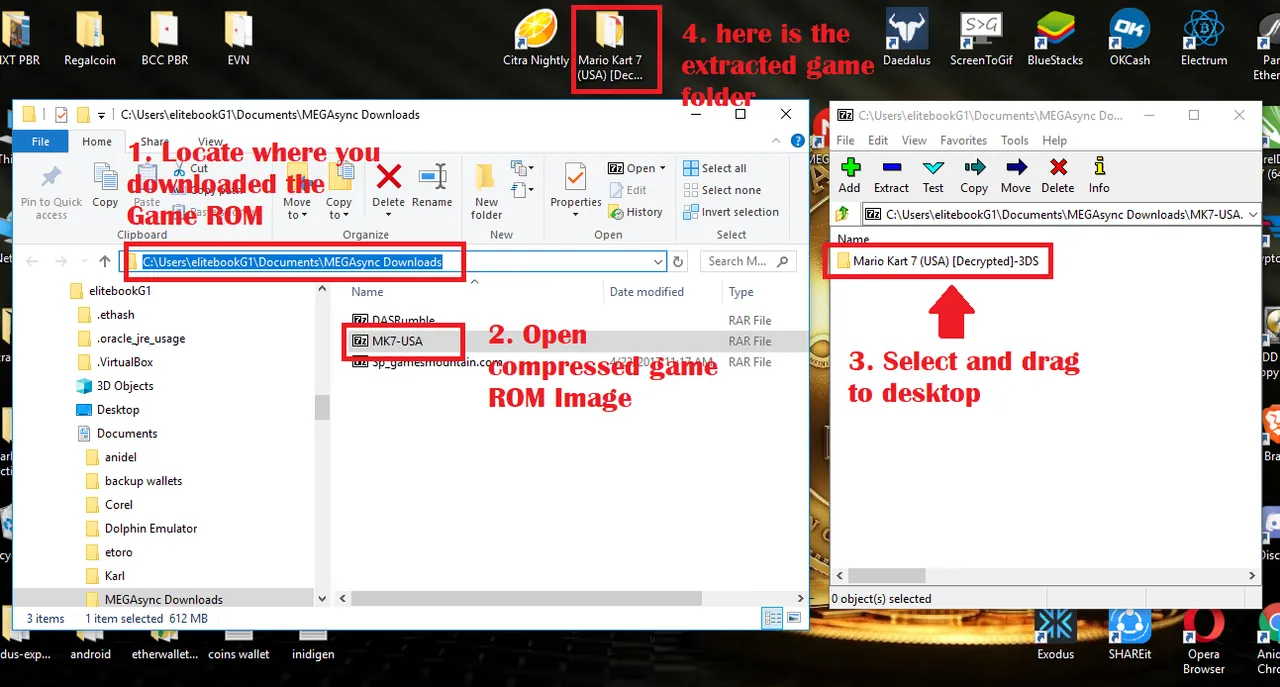Click the Explorer navigation pane scrollbar
Image resolution: width=1280 pixels, height=687 pixels.
pyautogui.click(x=321, y=407)
